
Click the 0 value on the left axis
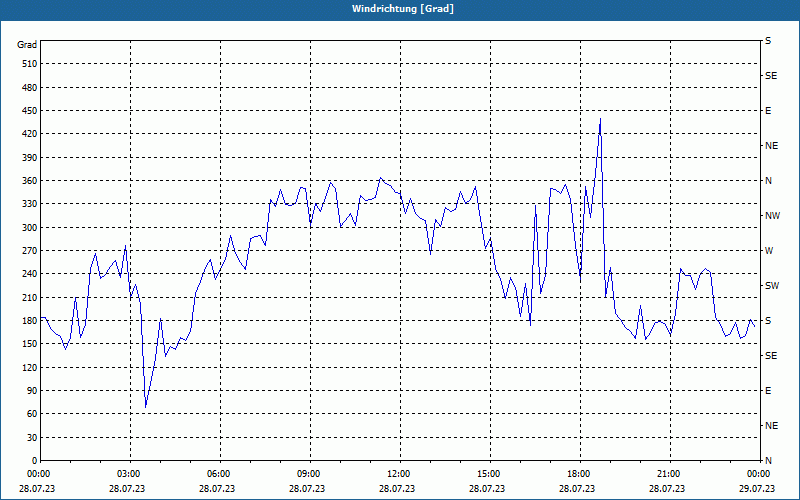pos(35,461)
